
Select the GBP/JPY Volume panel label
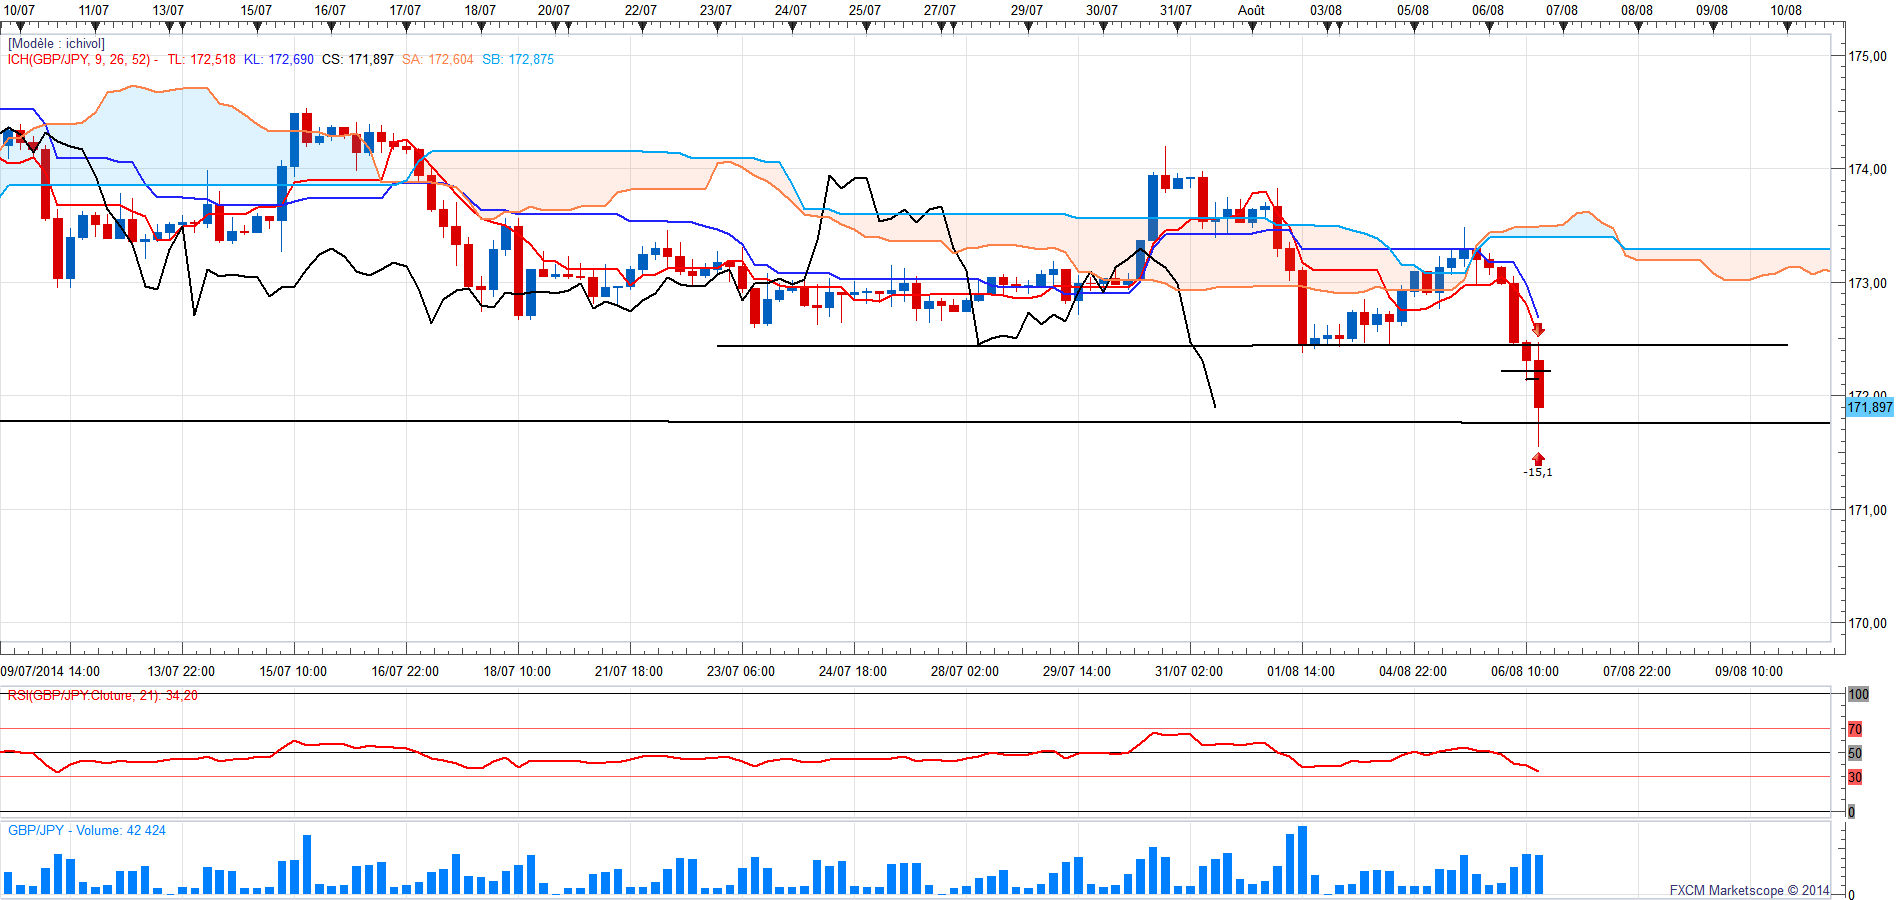click(87, 831)
